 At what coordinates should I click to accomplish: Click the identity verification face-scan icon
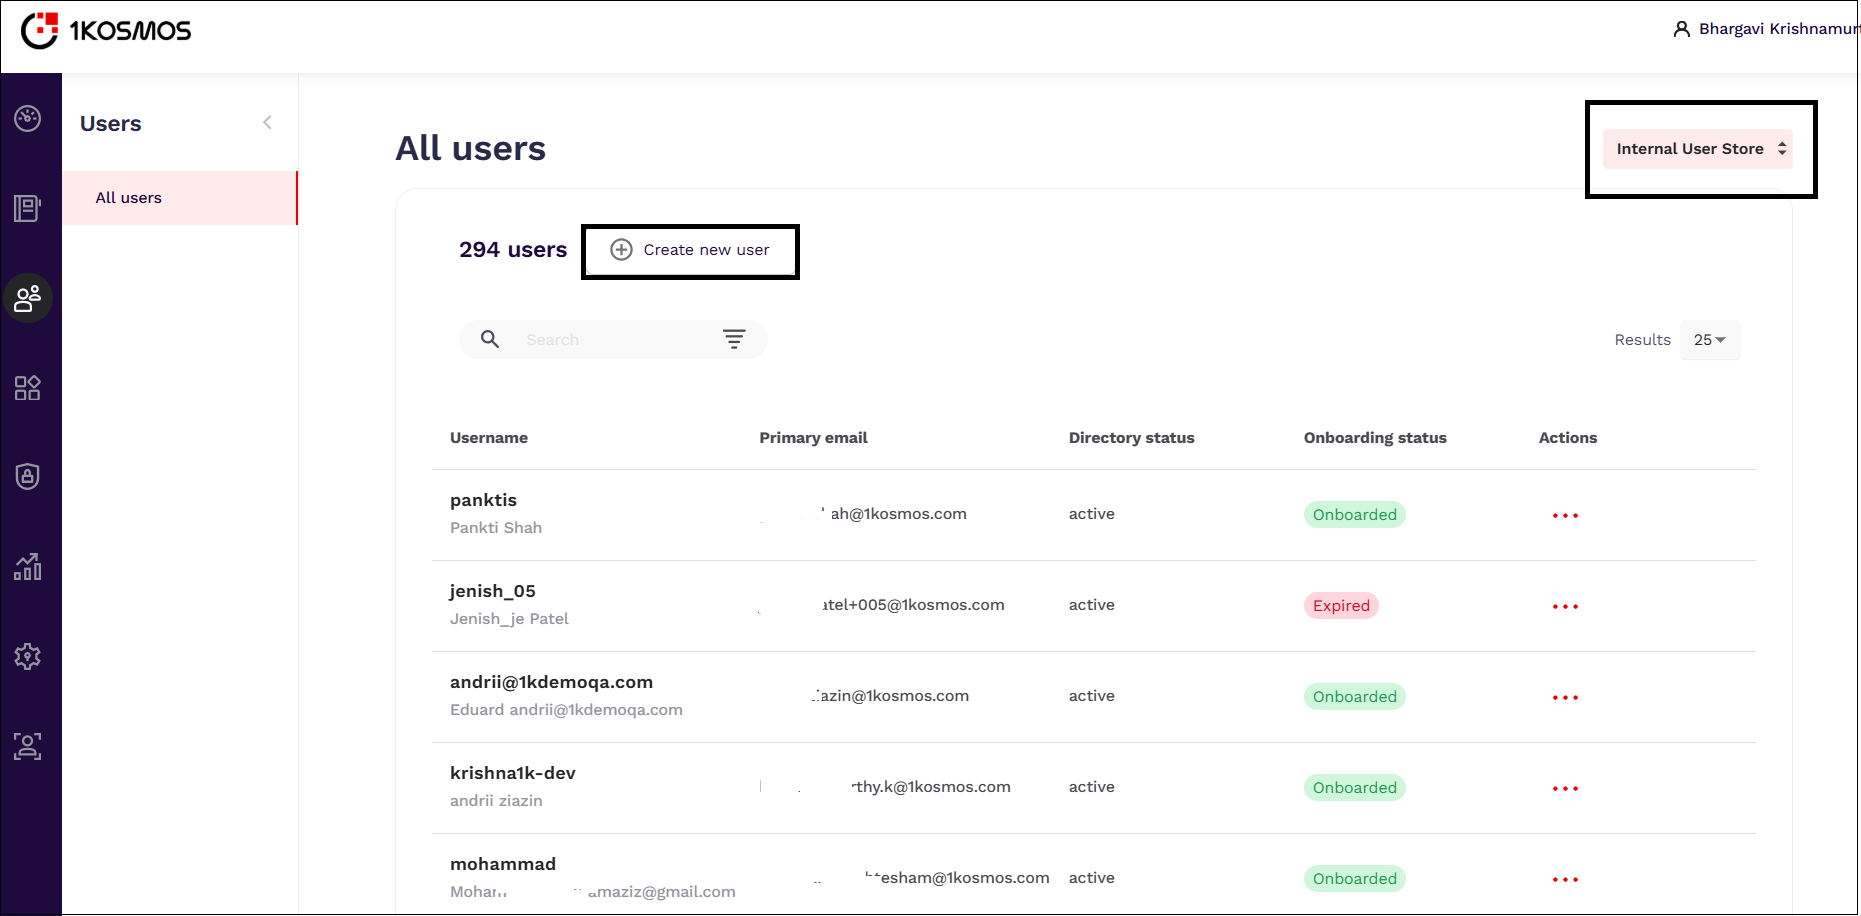[x=28, y=746]
